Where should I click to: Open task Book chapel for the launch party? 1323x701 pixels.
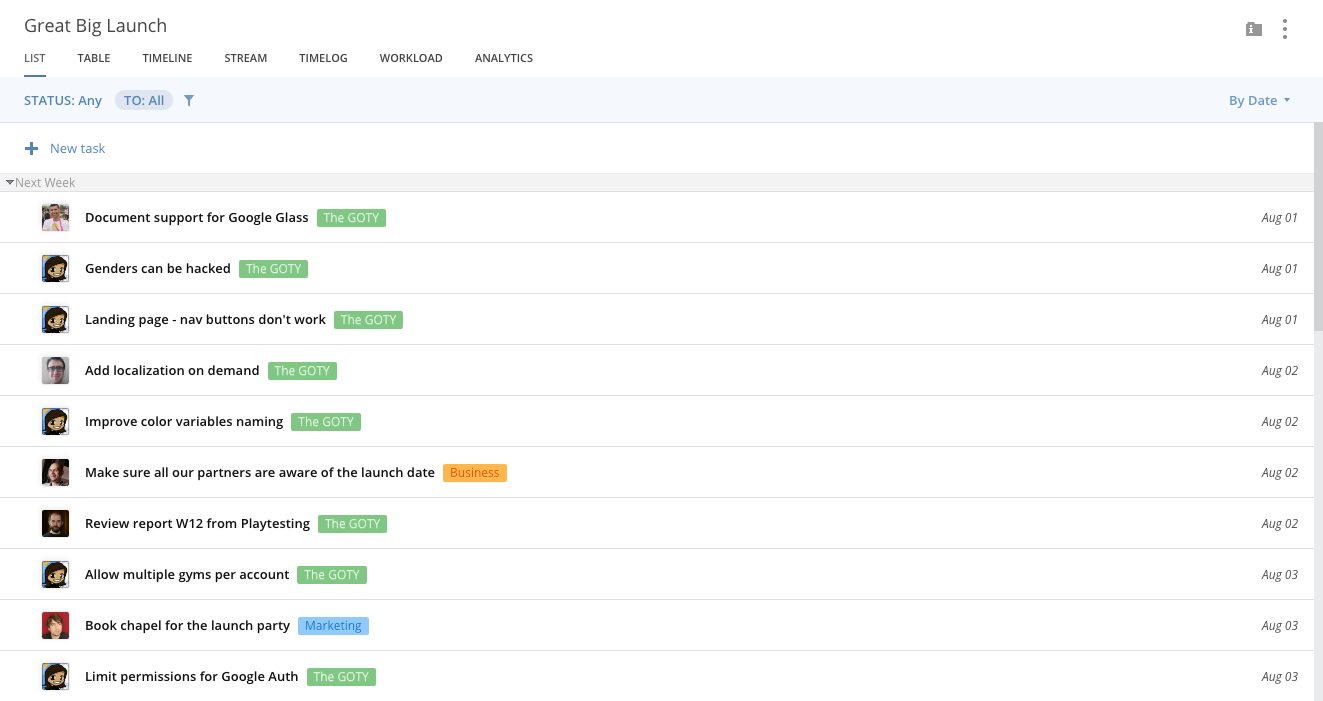pyautogui.click(x=187, y=625)
